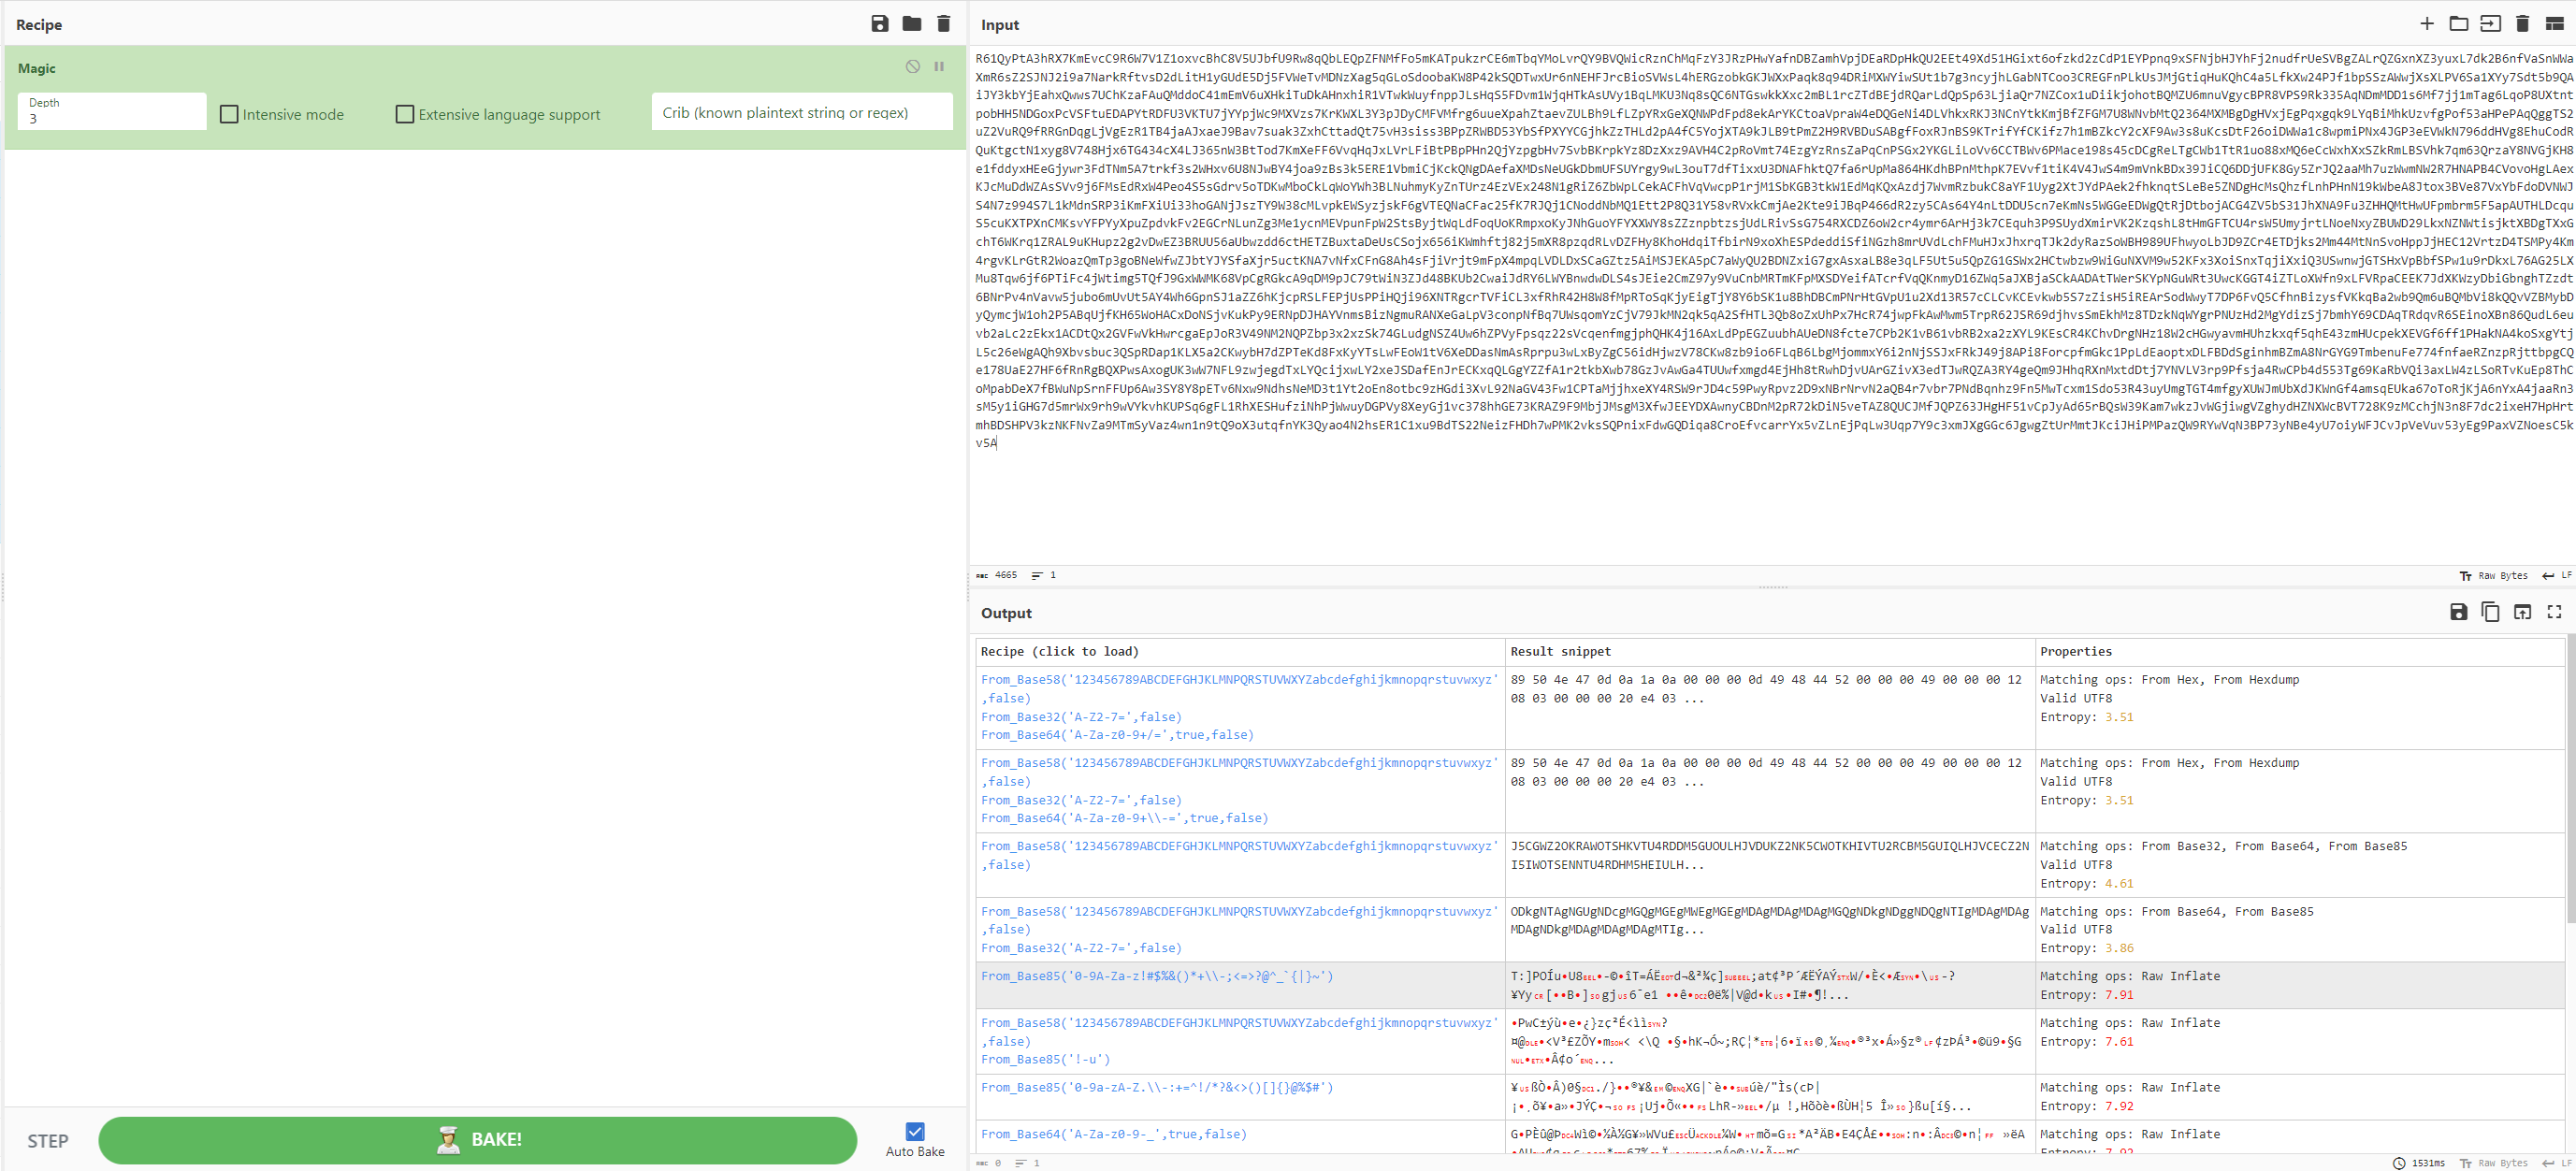The width and height of the screenshot is (2576, 1171).
Task: Clear the recipe with trash icon
Action: click(x=943, y=24)
